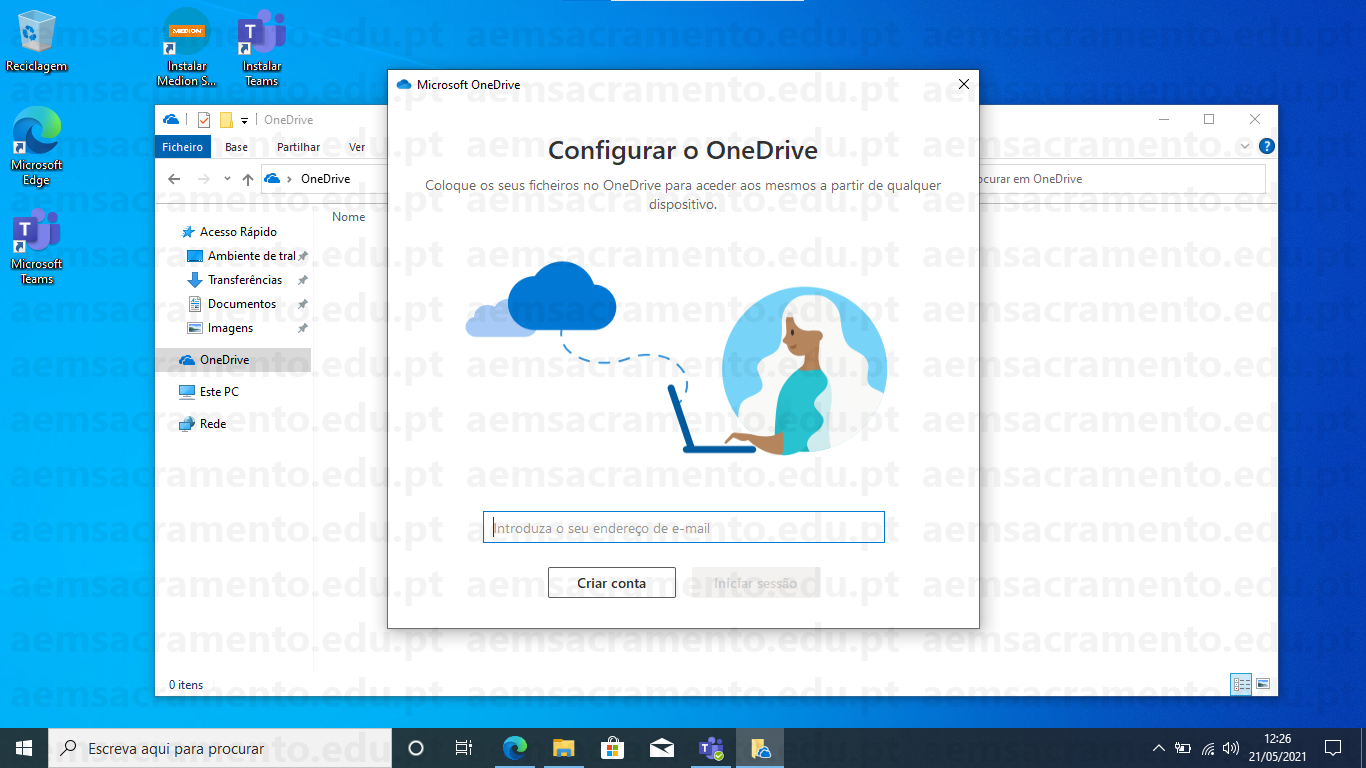Select Este PC in the sidebar

tap(219, 392)
